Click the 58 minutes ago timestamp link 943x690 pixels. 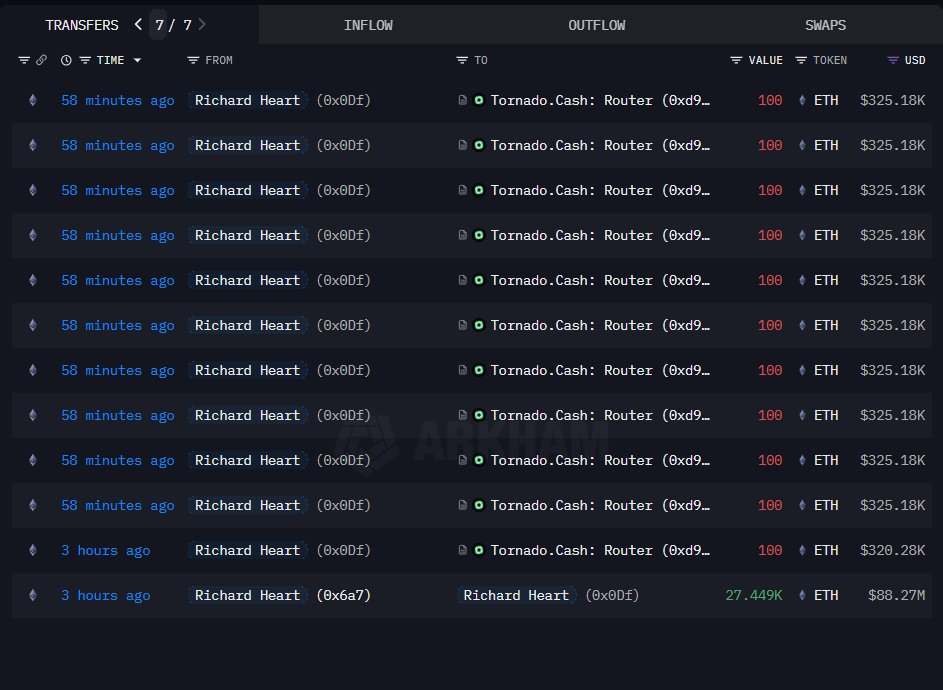(x=117, y=100)
